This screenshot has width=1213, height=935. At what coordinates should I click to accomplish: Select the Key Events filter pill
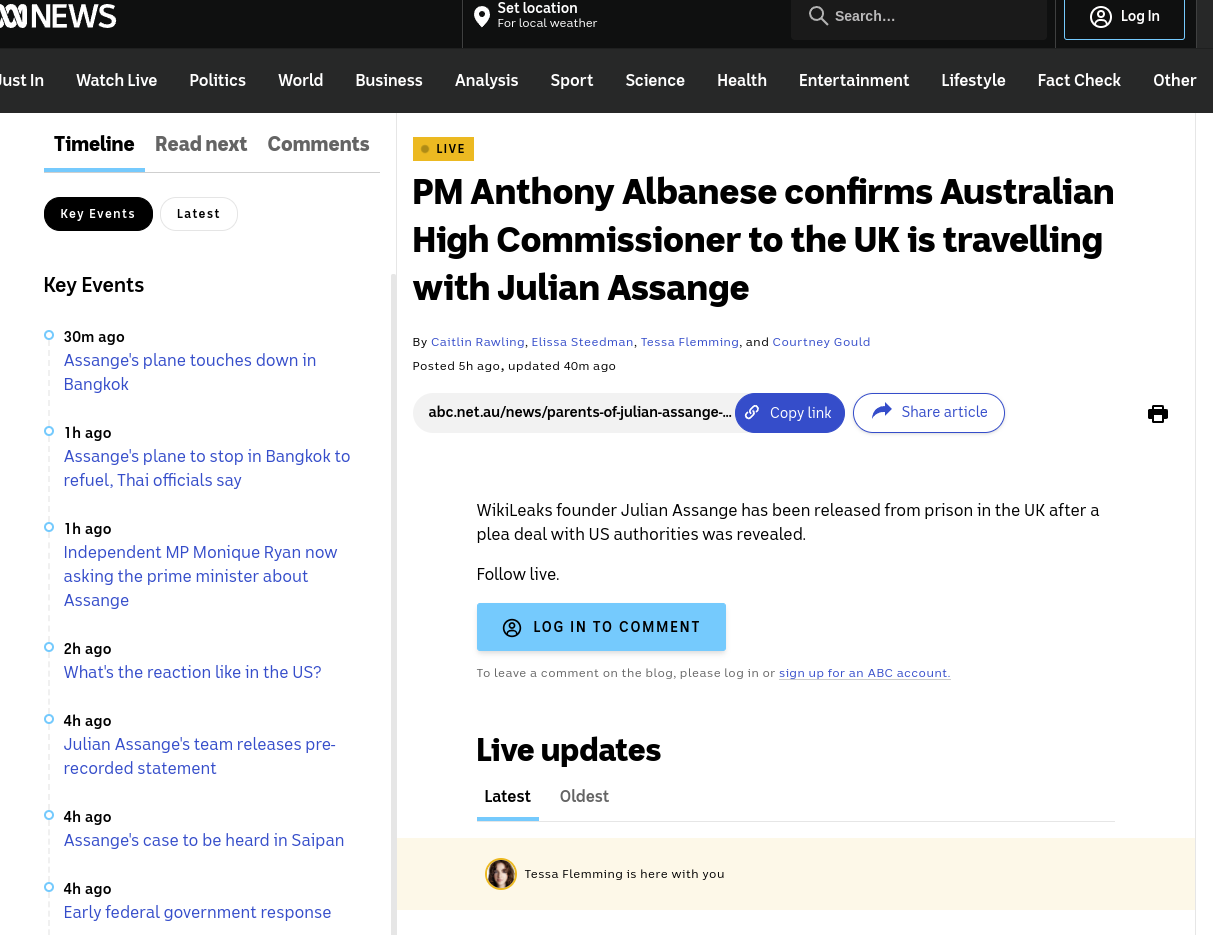tap(98, 214)
